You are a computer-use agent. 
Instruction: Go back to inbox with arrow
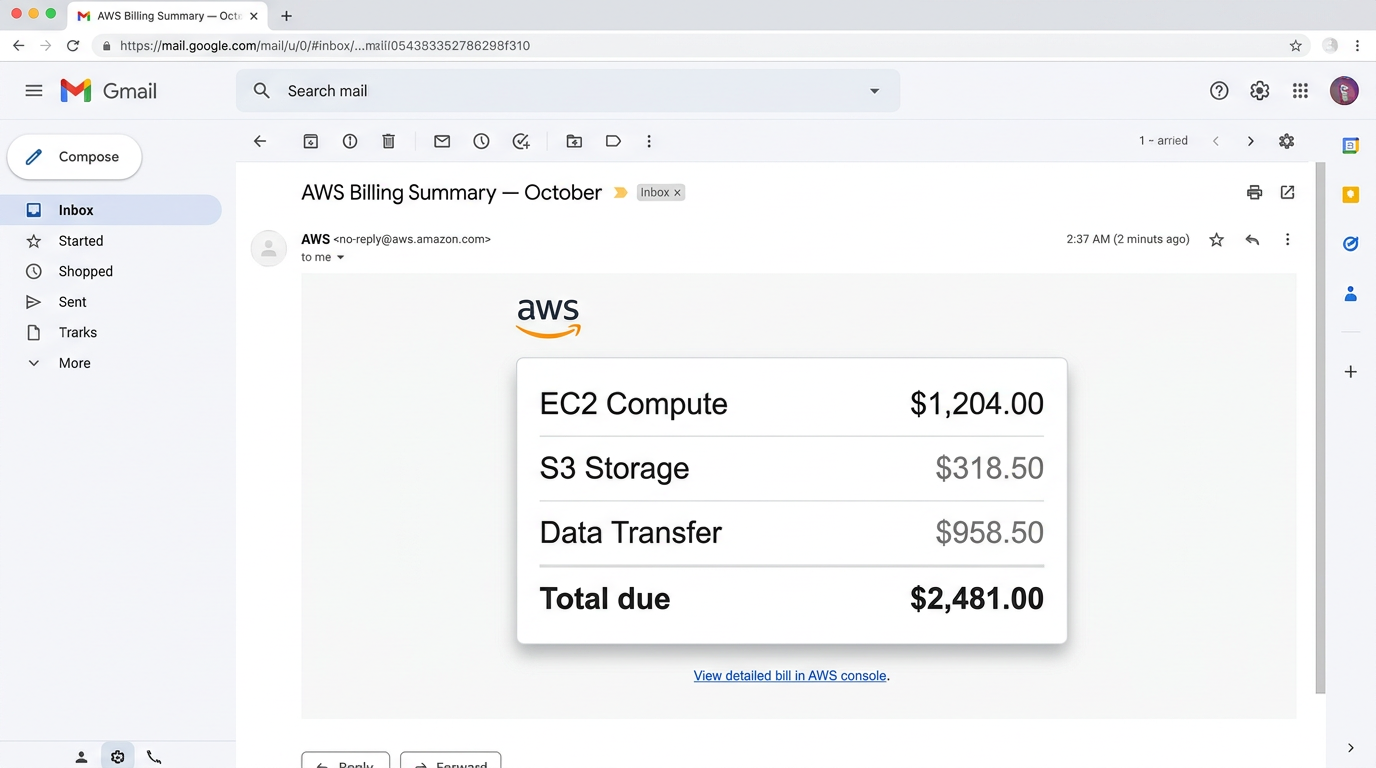click(260, 141)
